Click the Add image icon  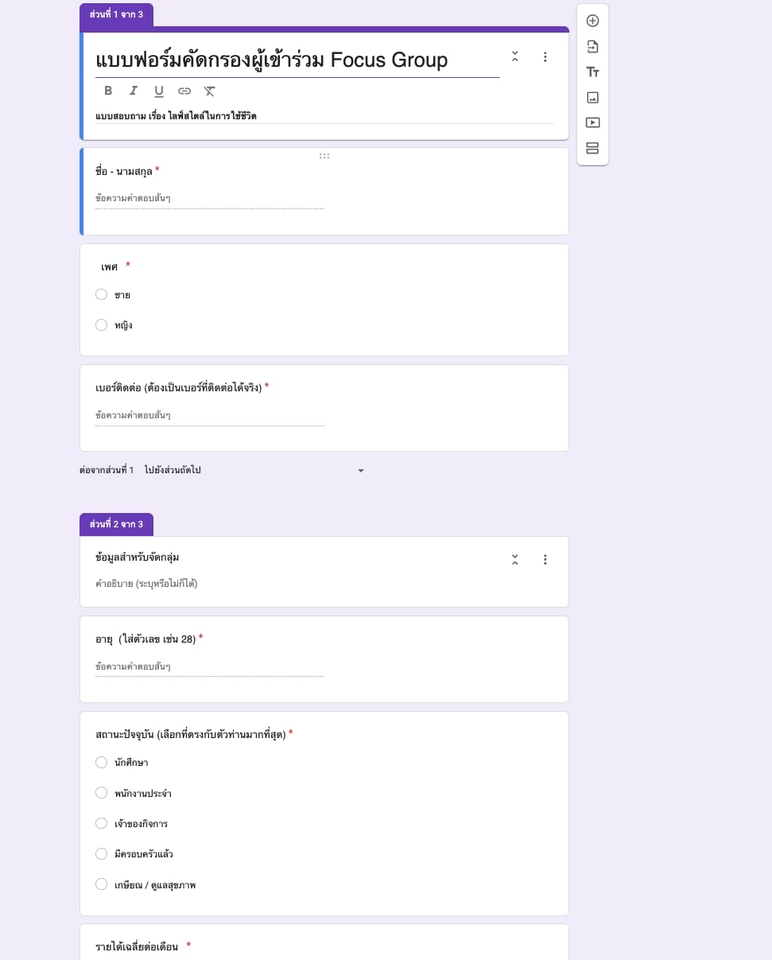(593, 97)
